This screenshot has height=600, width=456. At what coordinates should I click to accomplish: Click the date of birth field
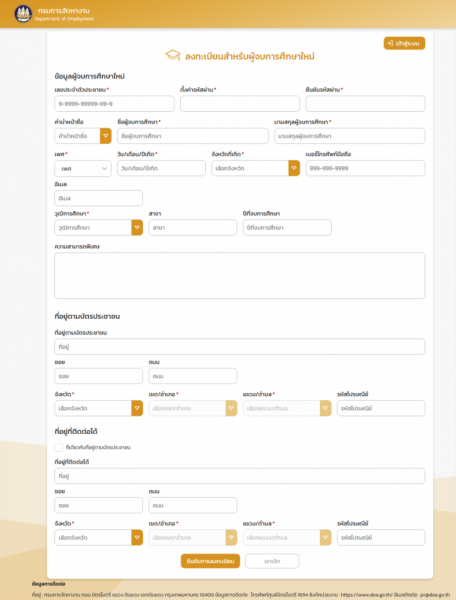click(x=161, y=168)
